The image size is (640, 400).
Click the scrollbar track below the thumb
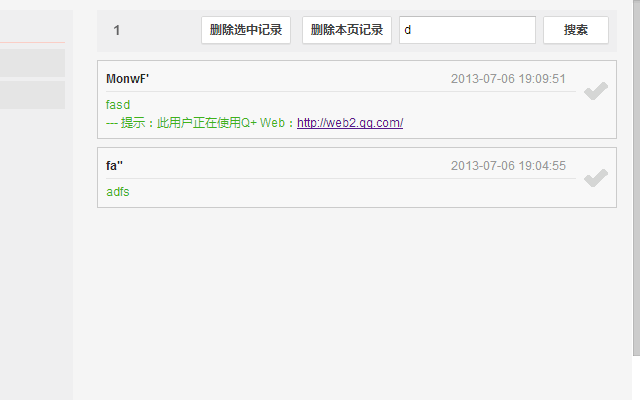click(636, 378)
